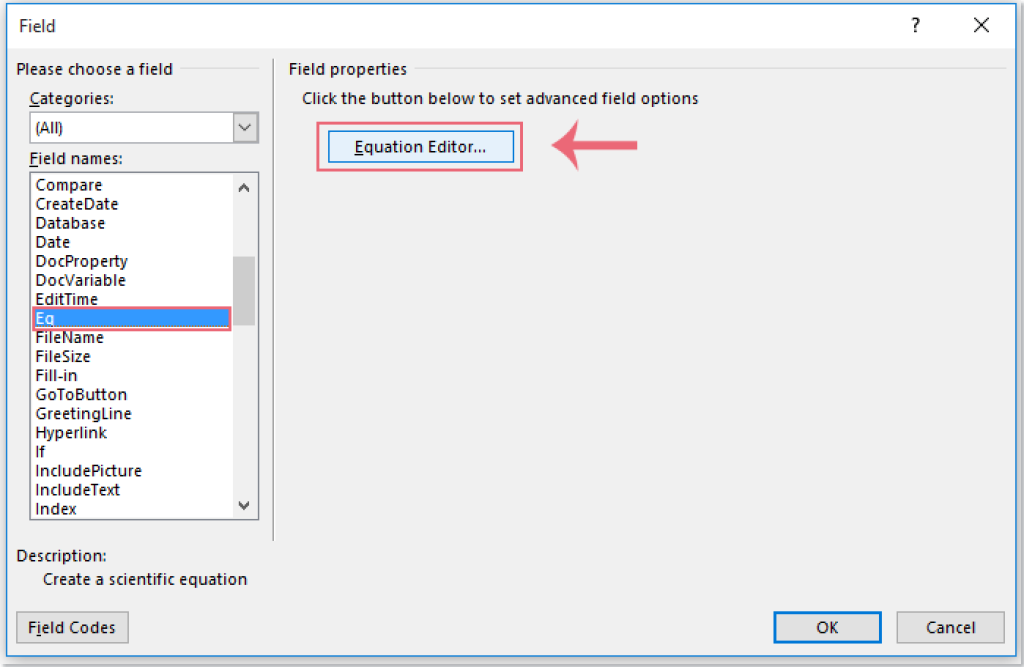This screenshot has height=667, width=1024.
Task: Click the scrollbar up arrow
Action: pyautogui.click(x=243, y=185)
